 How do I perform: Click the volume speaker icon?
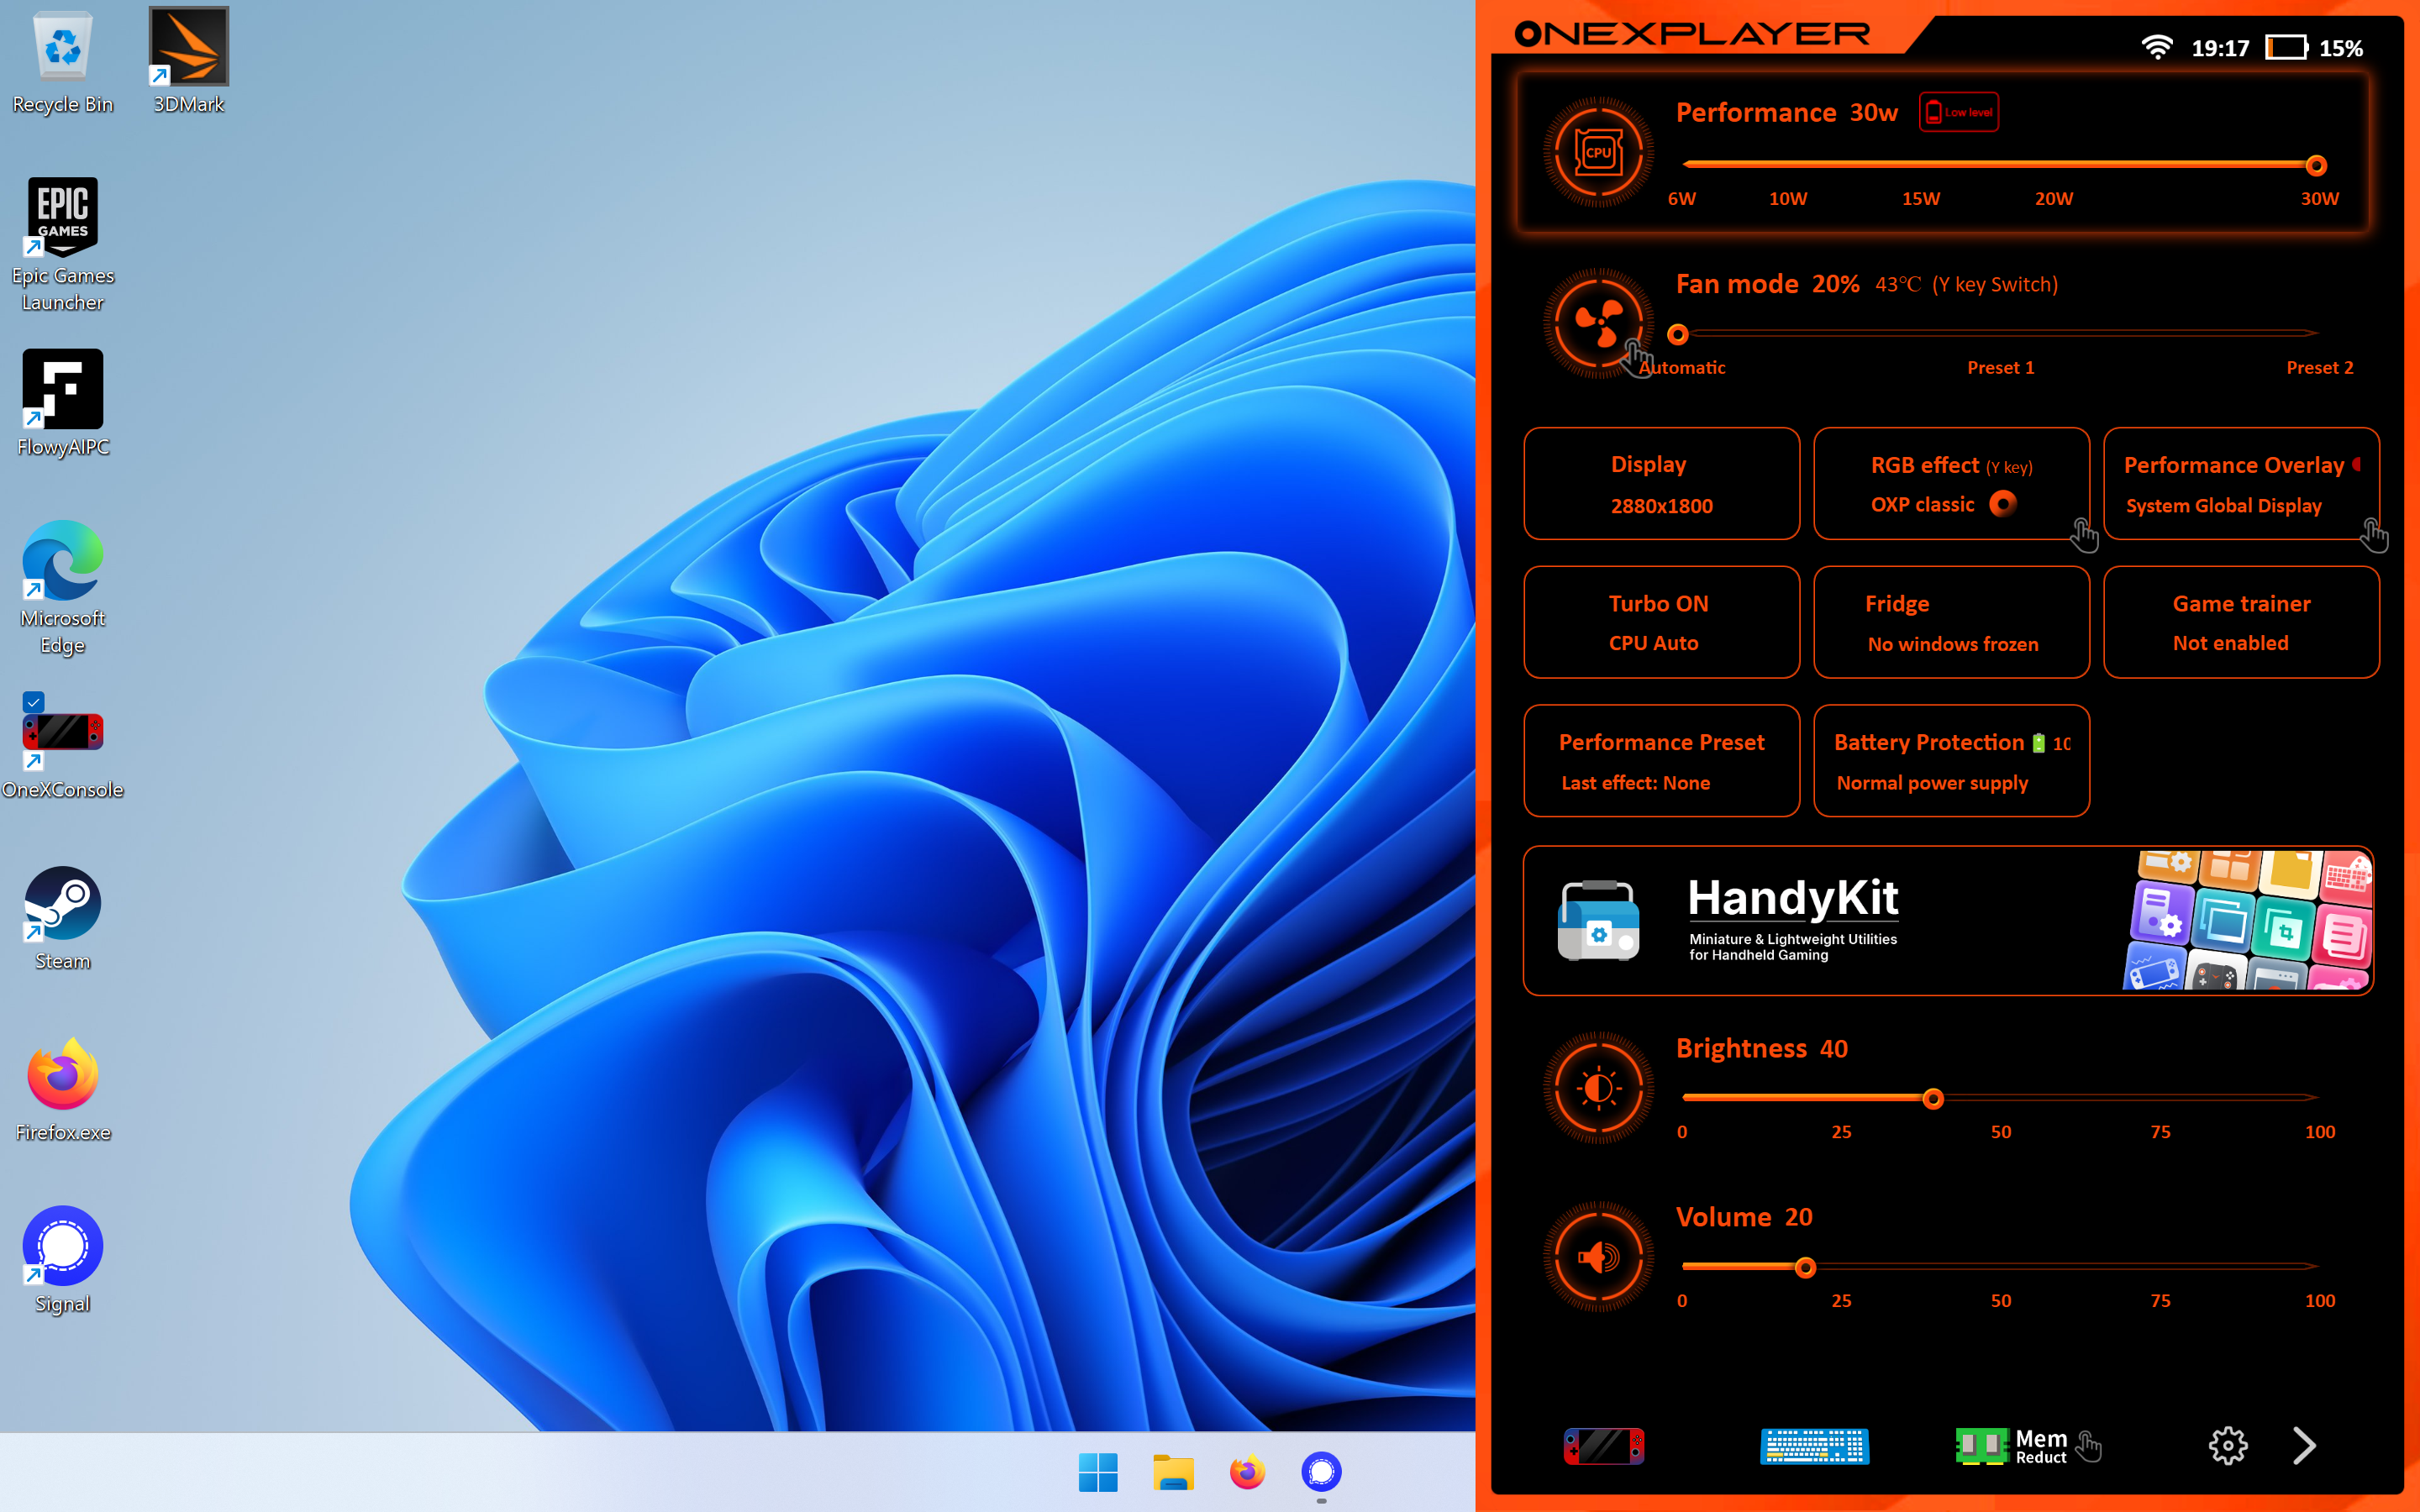click(1600, 1256)
